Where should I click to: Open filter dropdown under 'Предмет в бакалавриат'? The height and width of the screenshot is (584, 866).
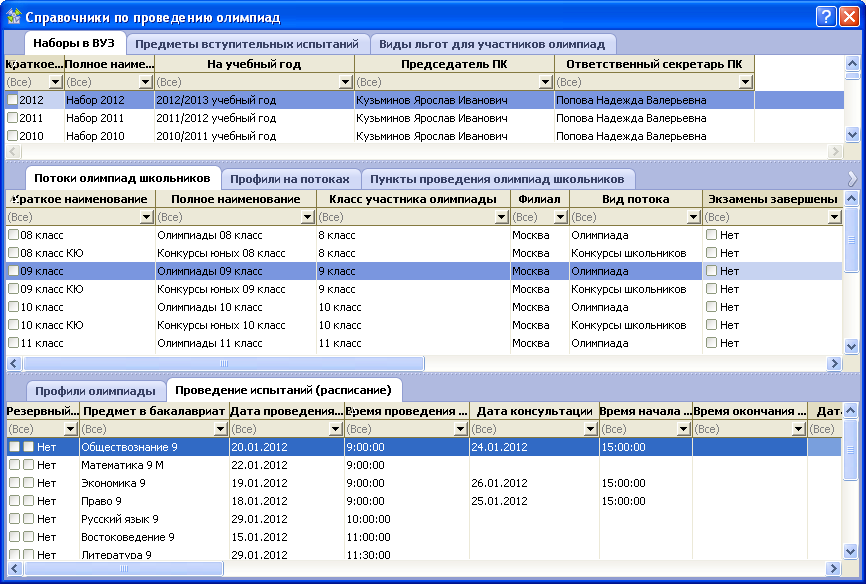pyautogui.click(x=220, y=429)
